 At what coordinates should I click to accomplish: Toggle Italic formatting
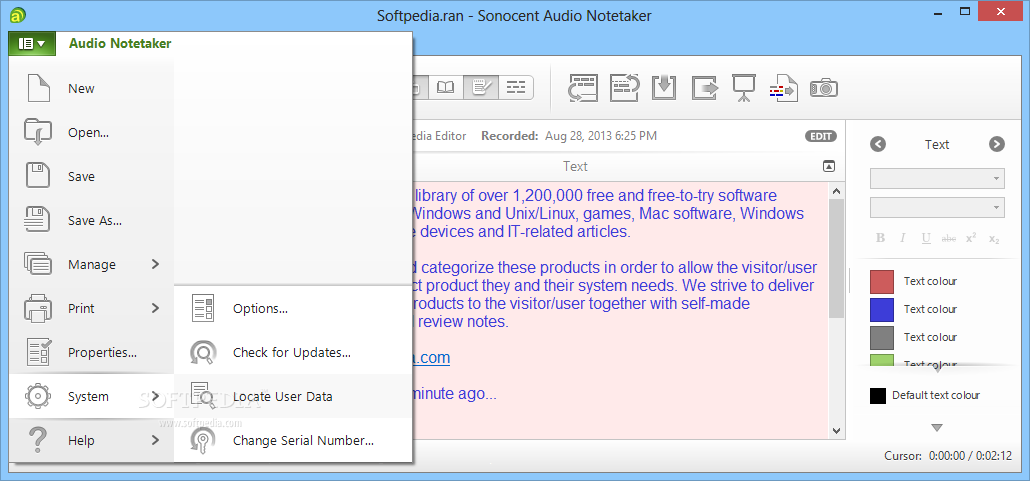[x=903, y=238]
